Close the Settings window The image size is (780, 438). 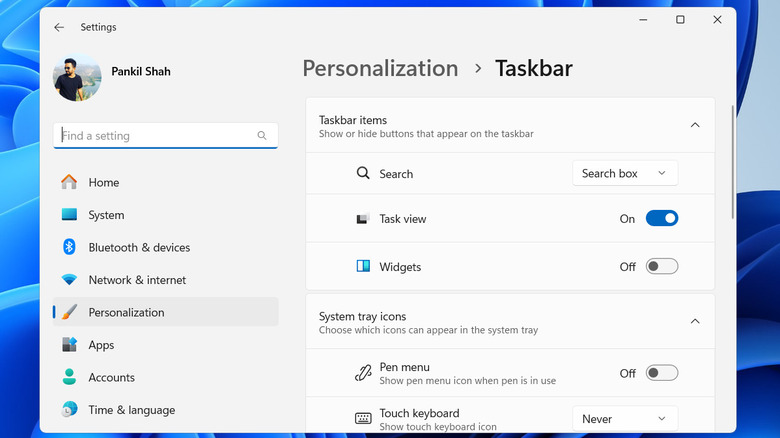[x=717, y=19]
